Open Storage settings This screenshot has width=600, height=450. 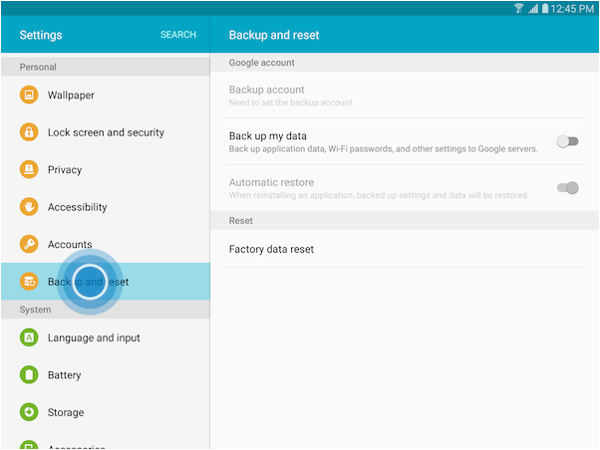pos(106,412)
